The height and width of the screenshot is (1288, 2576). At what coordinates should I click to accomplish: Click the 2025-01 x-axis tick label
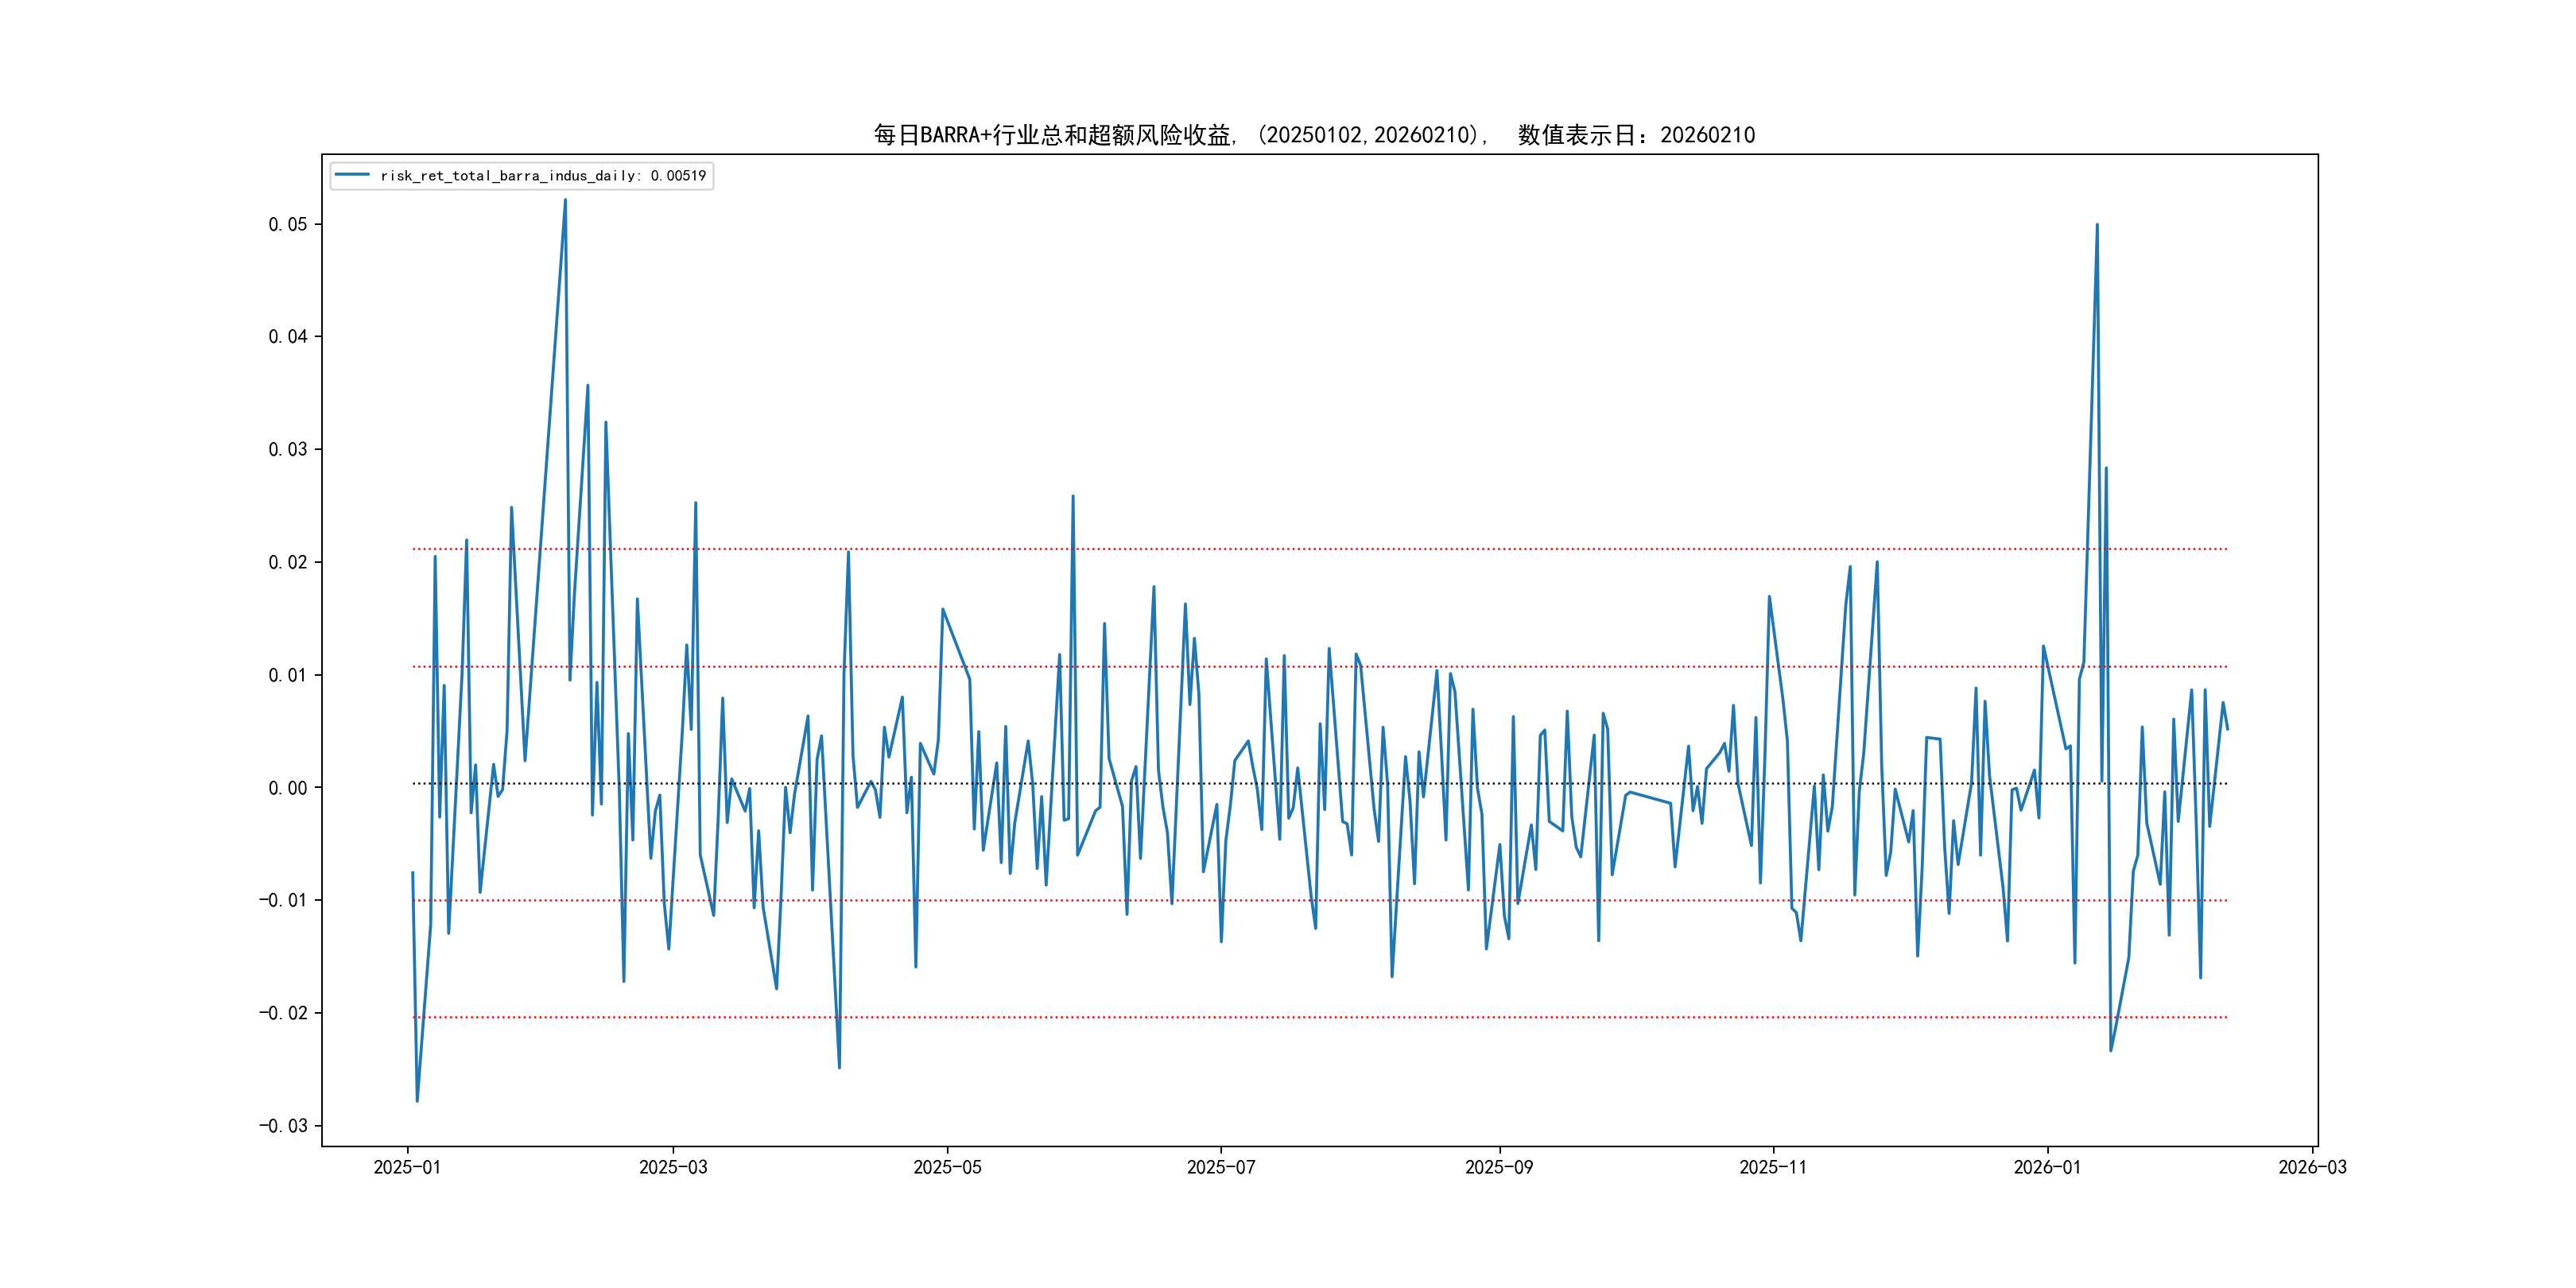point(407,1167)
